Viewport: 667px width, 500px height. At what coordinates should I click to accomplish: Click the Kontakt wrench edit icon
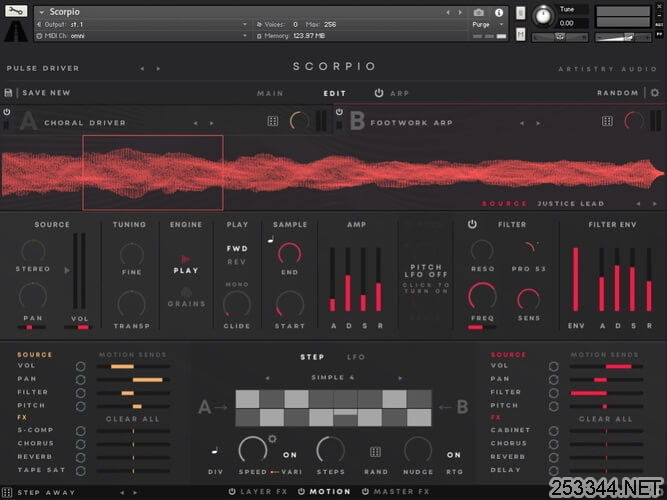coord(15,11)
